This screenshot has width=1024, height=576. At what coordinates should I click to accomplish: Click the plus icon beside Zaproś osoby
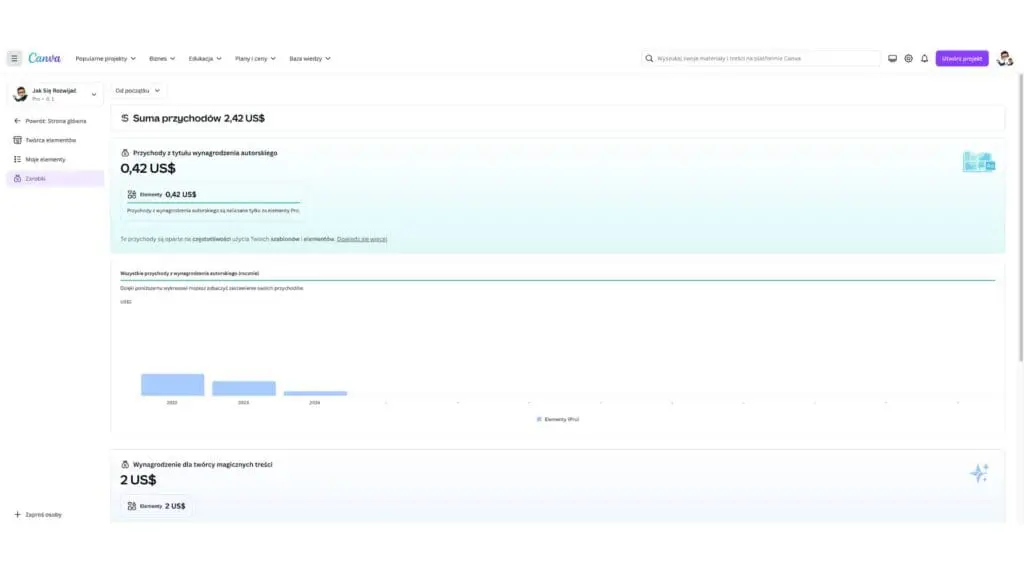(18, 515)
